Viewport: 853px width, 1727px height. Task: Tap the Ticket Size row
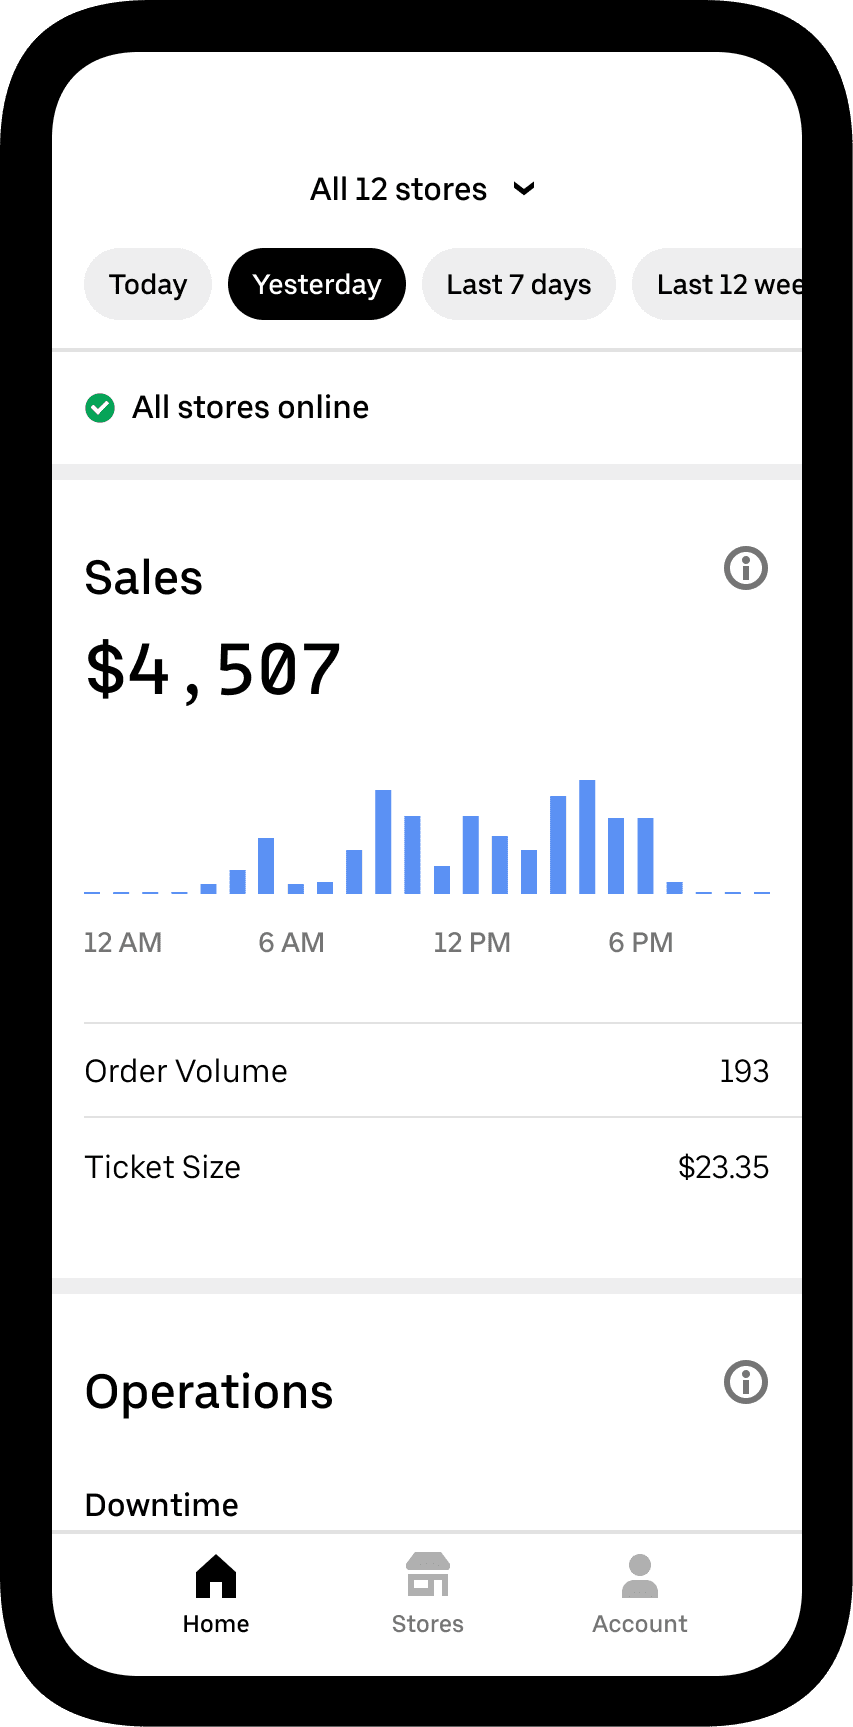coord(427,1167)
